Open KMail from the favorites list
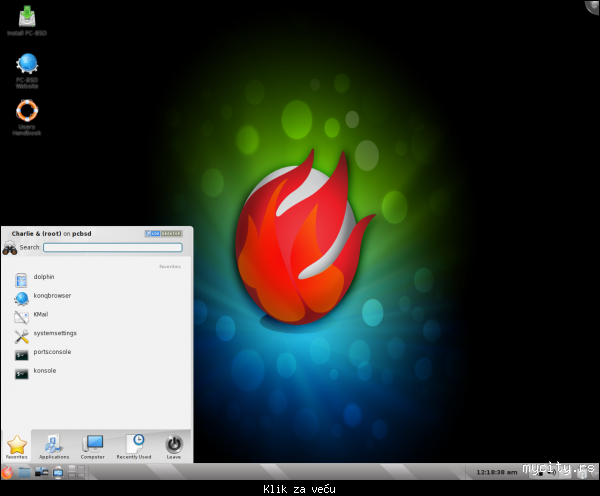This screenshot has height=496, width=600. 97,317
